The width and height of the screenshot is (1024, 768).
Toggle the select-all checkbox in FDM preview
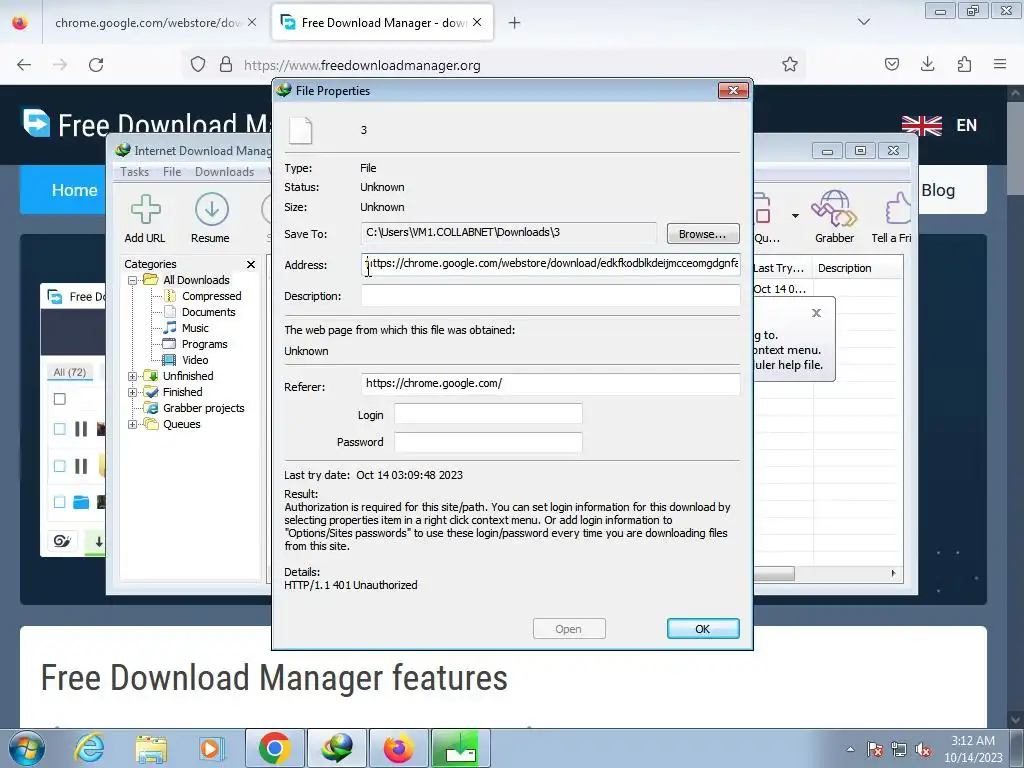(59, 399)
